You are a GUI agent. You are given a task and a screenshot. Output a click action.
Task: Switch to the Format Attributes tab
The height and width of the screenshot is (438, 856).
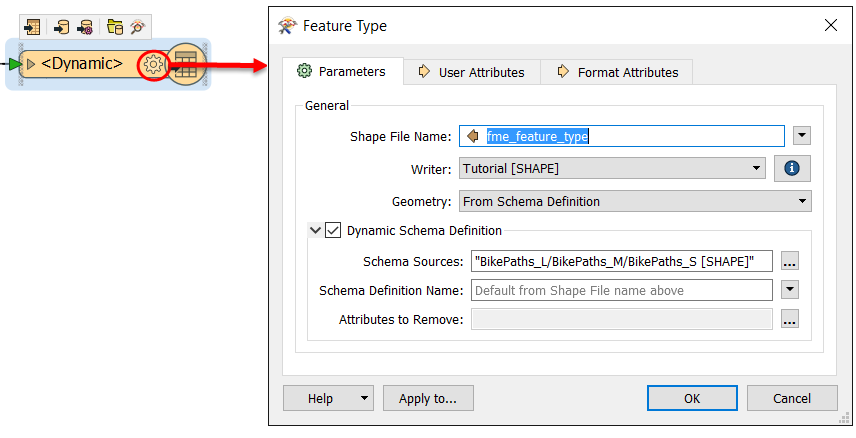coord(617,72)
